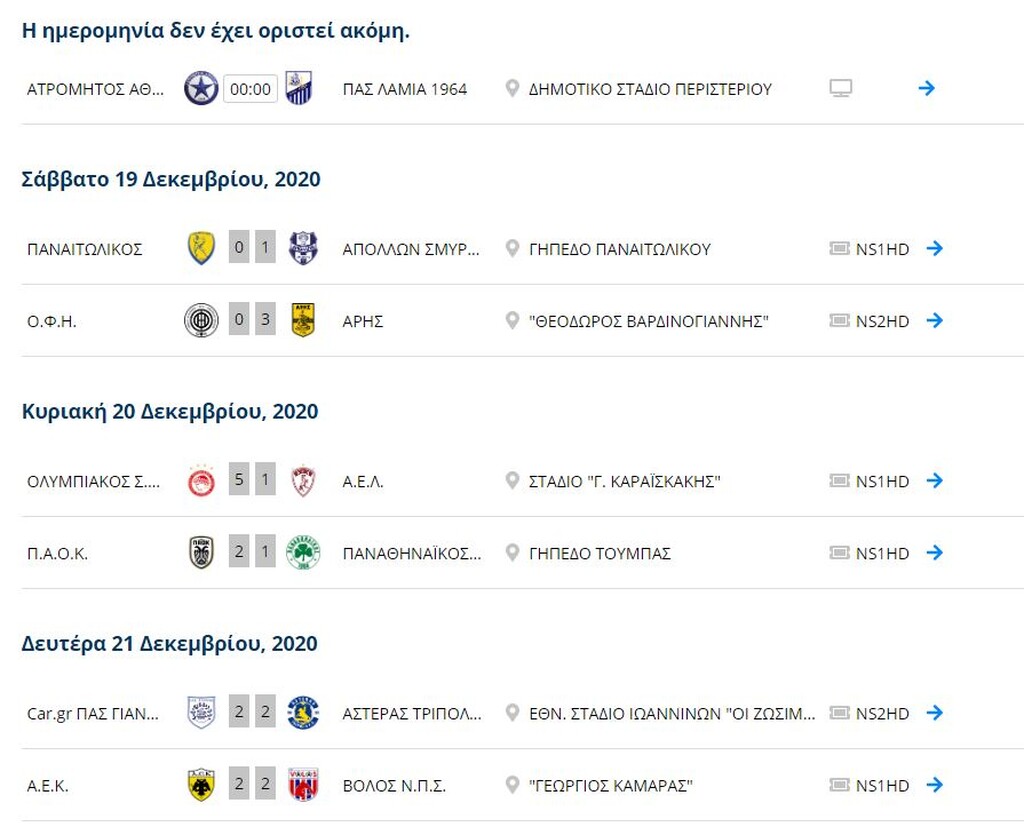Click the NS2HD broadcast label for ΠΑΣ Γιάννινα match
This screenshot has width=1024, height=827.
pos(882,713)
